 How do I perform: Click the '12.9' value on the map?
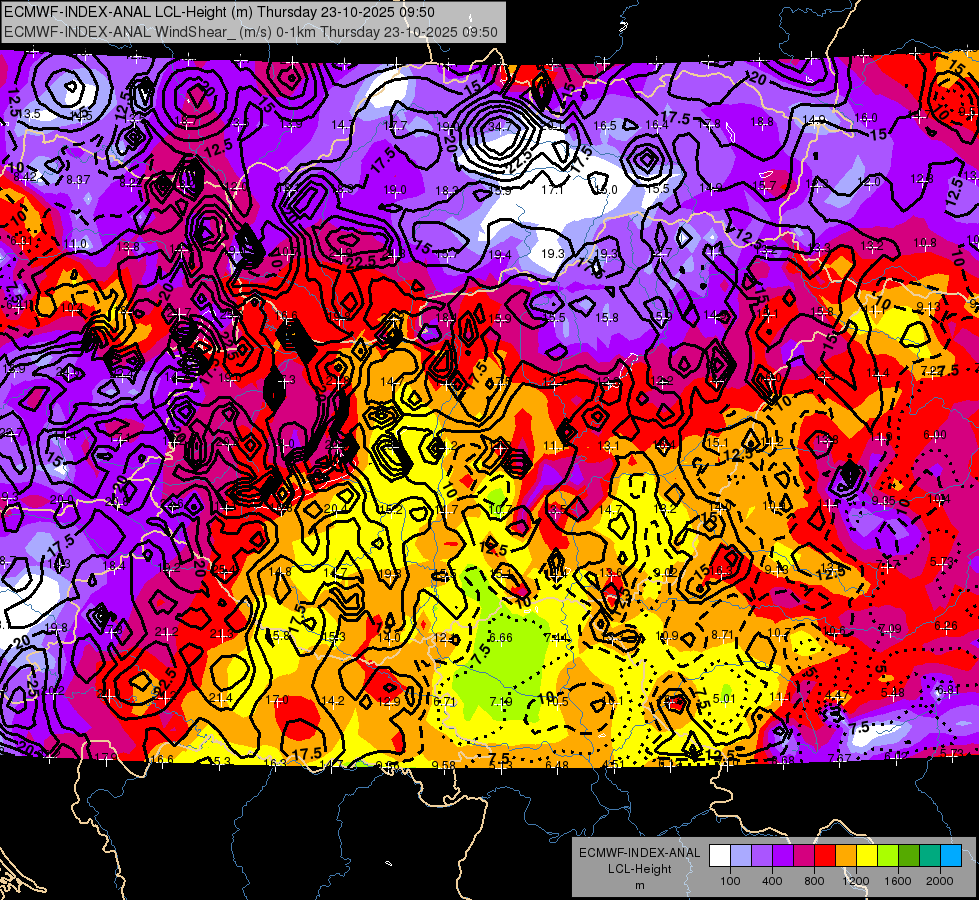click(x=388, y=701)
